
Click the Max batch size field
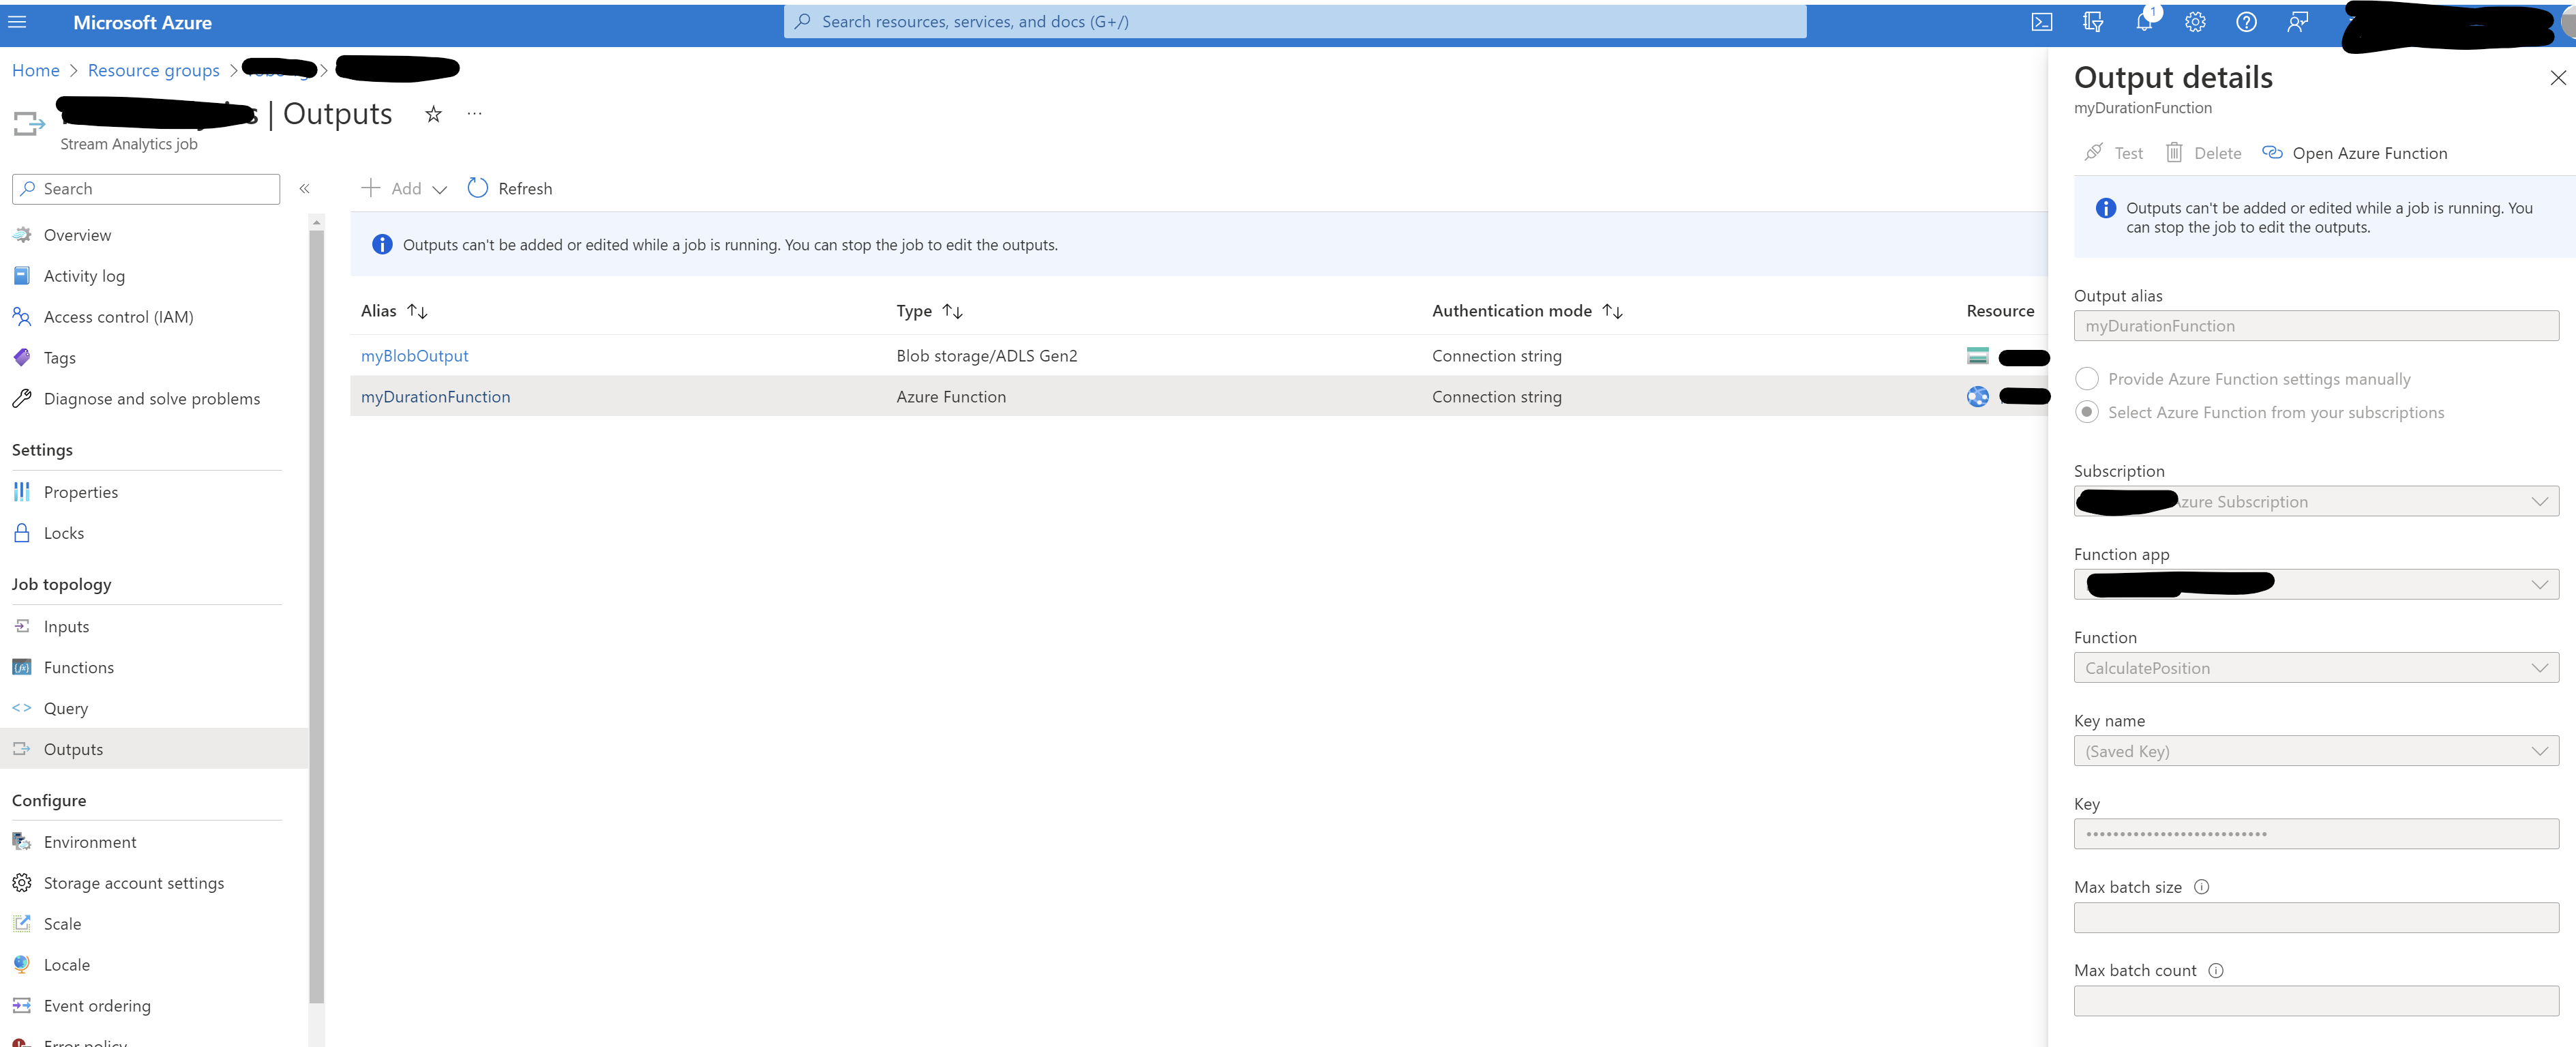(x=2315, y=917)
